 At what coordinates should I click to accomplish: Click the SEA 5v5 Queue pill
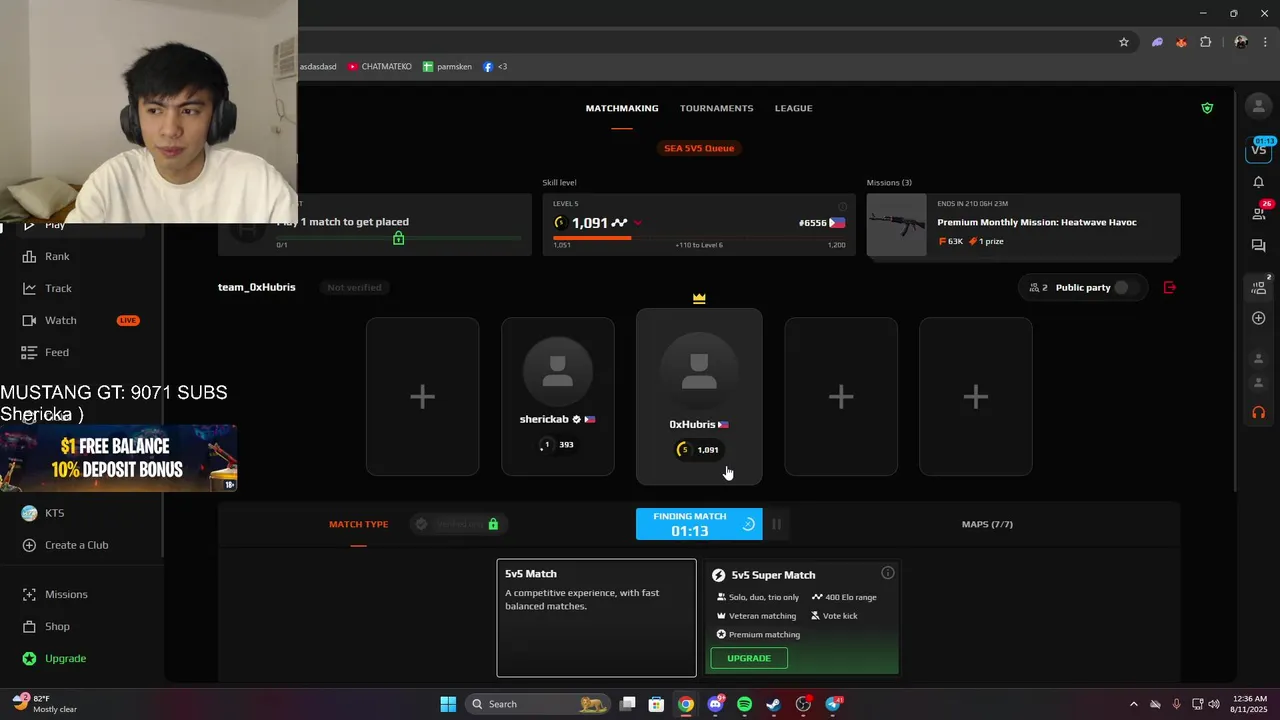coord(699,148)
